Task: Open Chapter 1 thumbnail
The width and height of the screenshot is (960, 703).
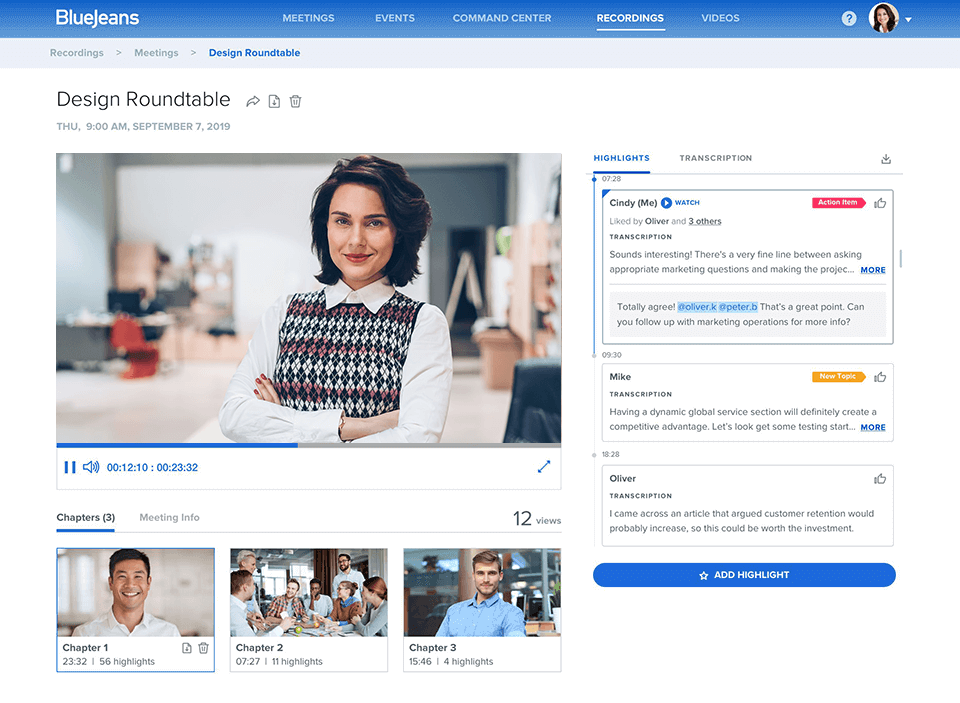Action: pyautogui.click(x=135, y=592)
